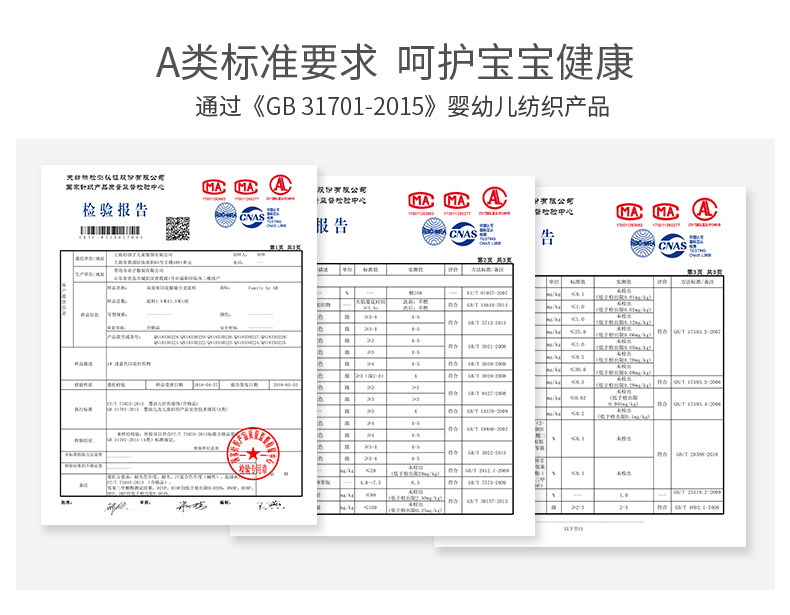Click 'GB/T 7573-2009' cell on page 2
This screenshot has width=790, height=615.
tap(487, 483)
